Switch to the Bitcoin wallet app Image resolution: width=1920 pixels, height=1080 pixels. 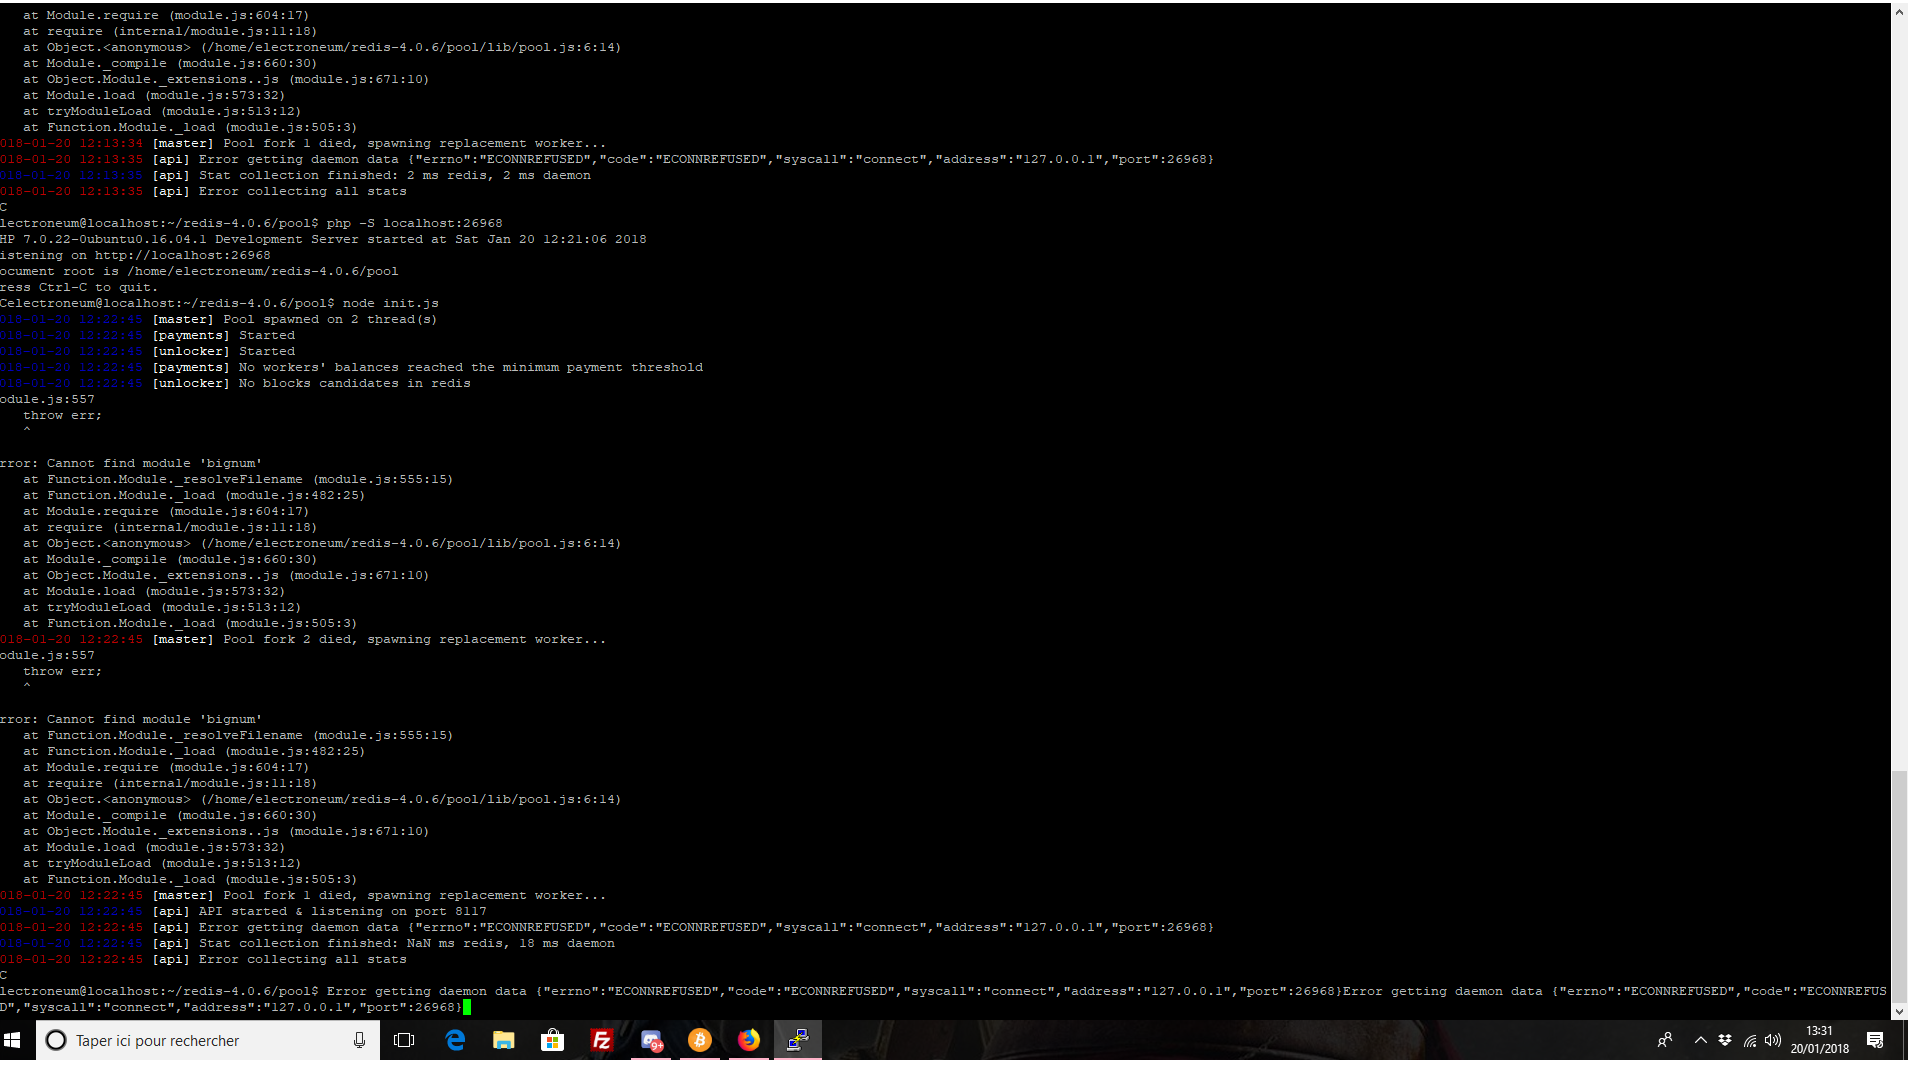700,1040
